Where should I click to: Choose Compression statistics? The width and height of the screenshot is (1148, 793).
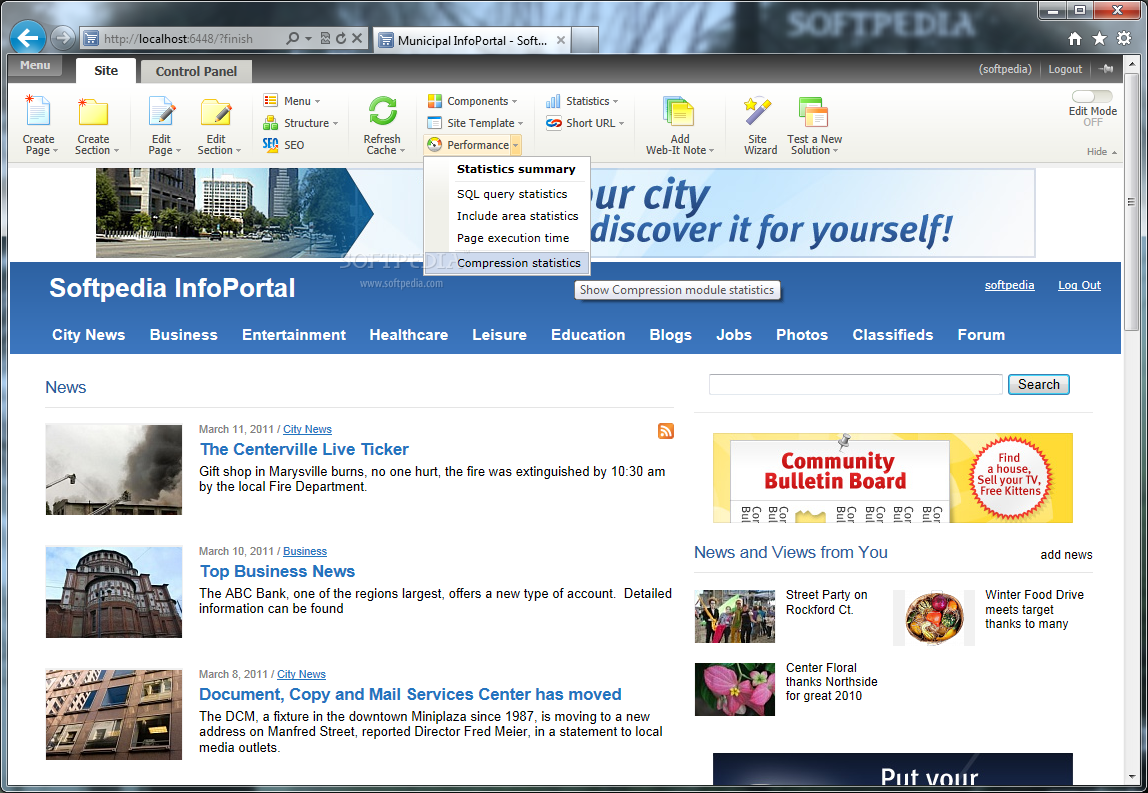507,263
